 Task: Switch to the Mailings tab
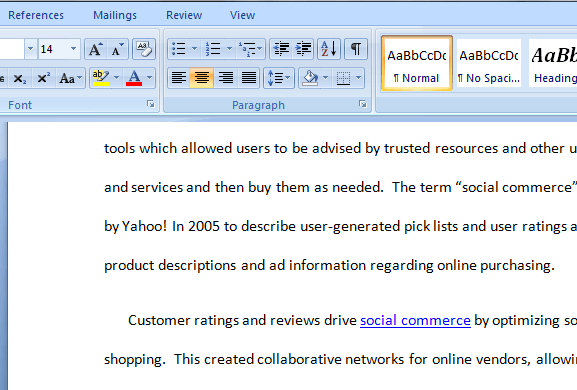click(x=115, y=15)
